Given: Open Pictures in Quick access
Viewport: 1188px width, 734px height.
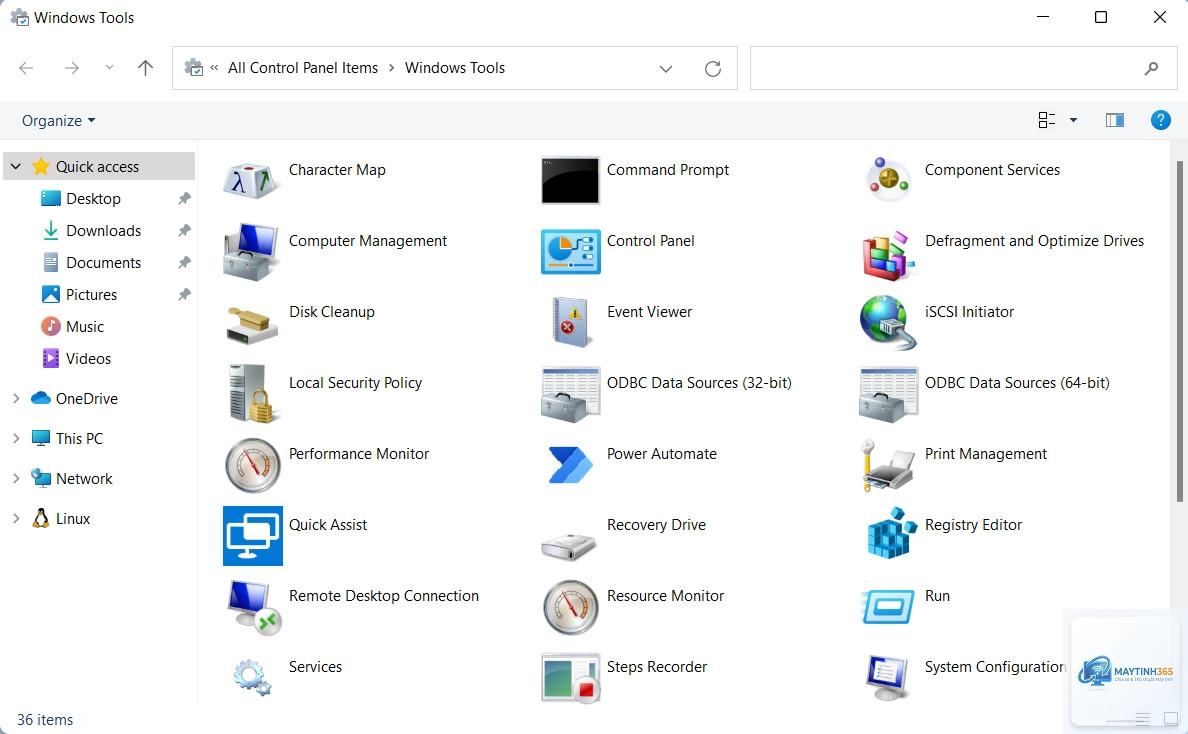Looking at the screenshot, I should 91,295.
